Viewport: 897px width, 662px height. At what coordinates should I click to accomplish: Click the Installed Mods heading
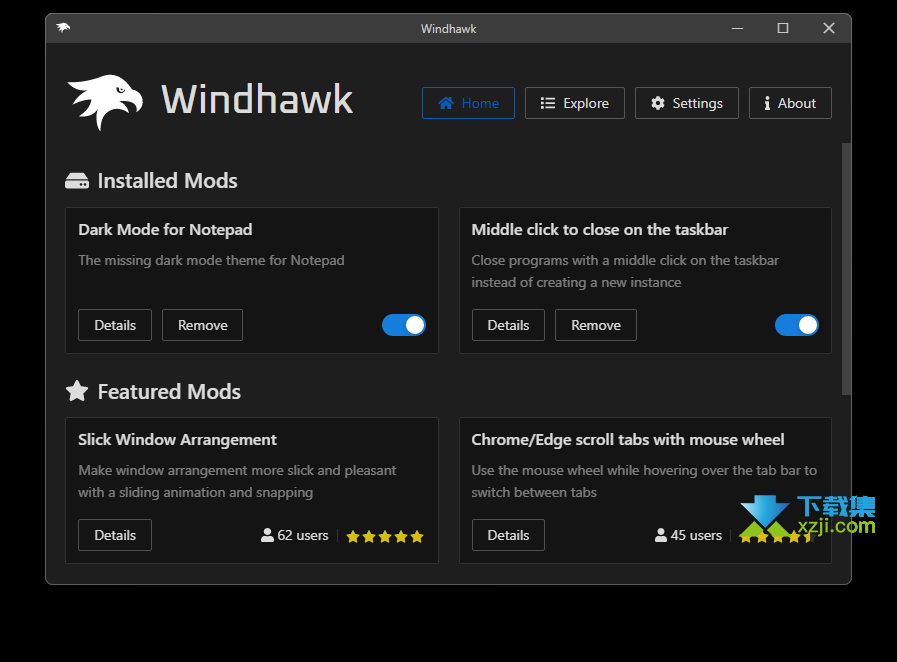point(168,181)
